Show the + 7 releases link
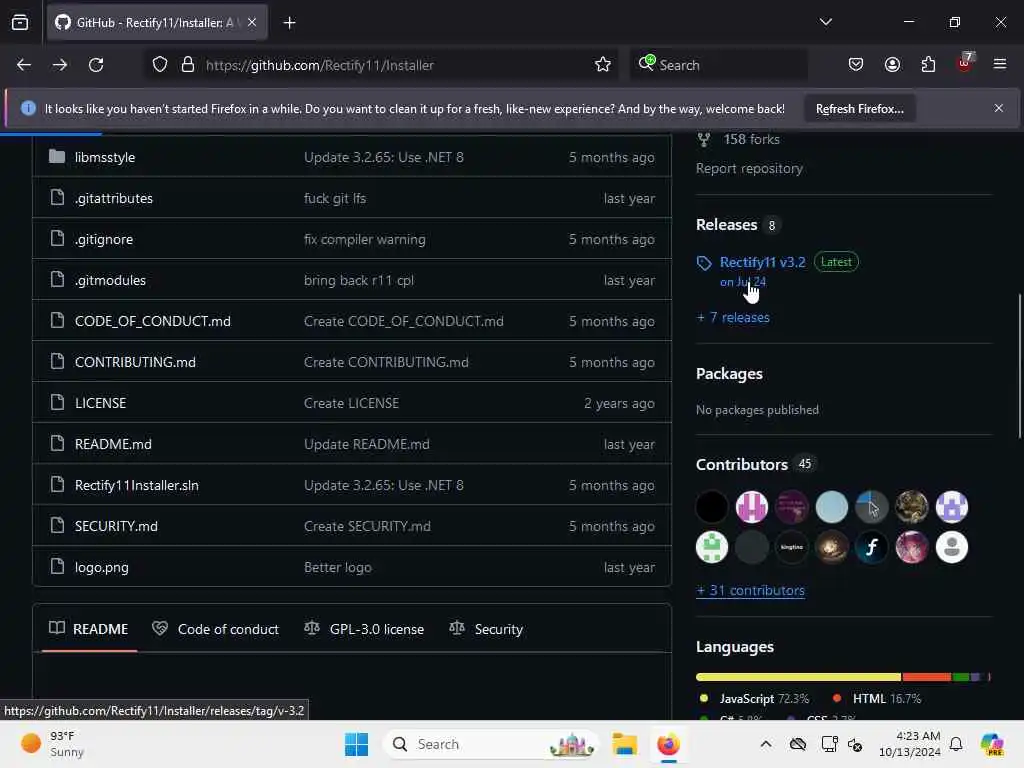The image size is (1024, 768). point(733,317)
